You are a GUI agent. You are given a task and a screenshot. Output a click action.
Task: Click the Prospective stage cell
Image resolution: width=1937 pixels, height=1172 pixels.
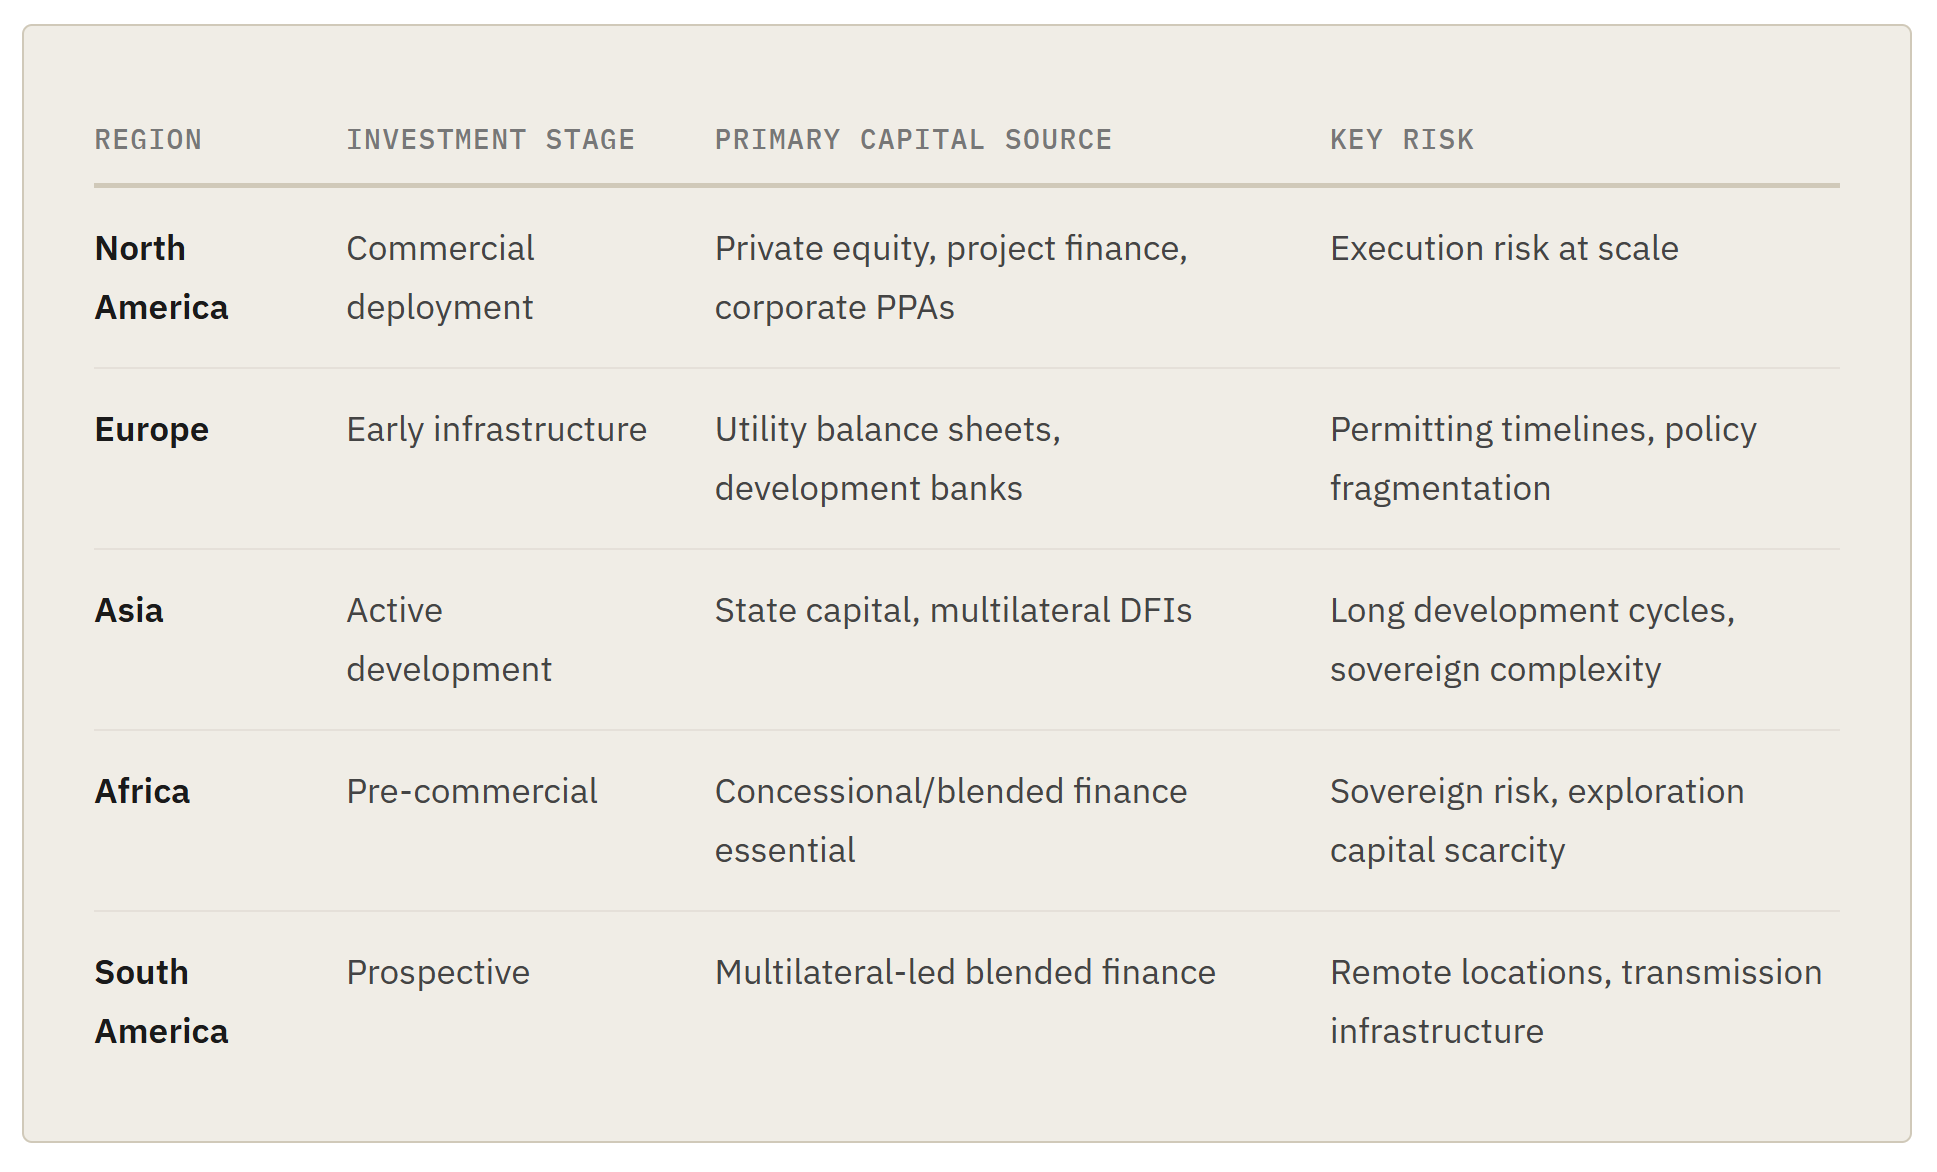click(438, 972)
